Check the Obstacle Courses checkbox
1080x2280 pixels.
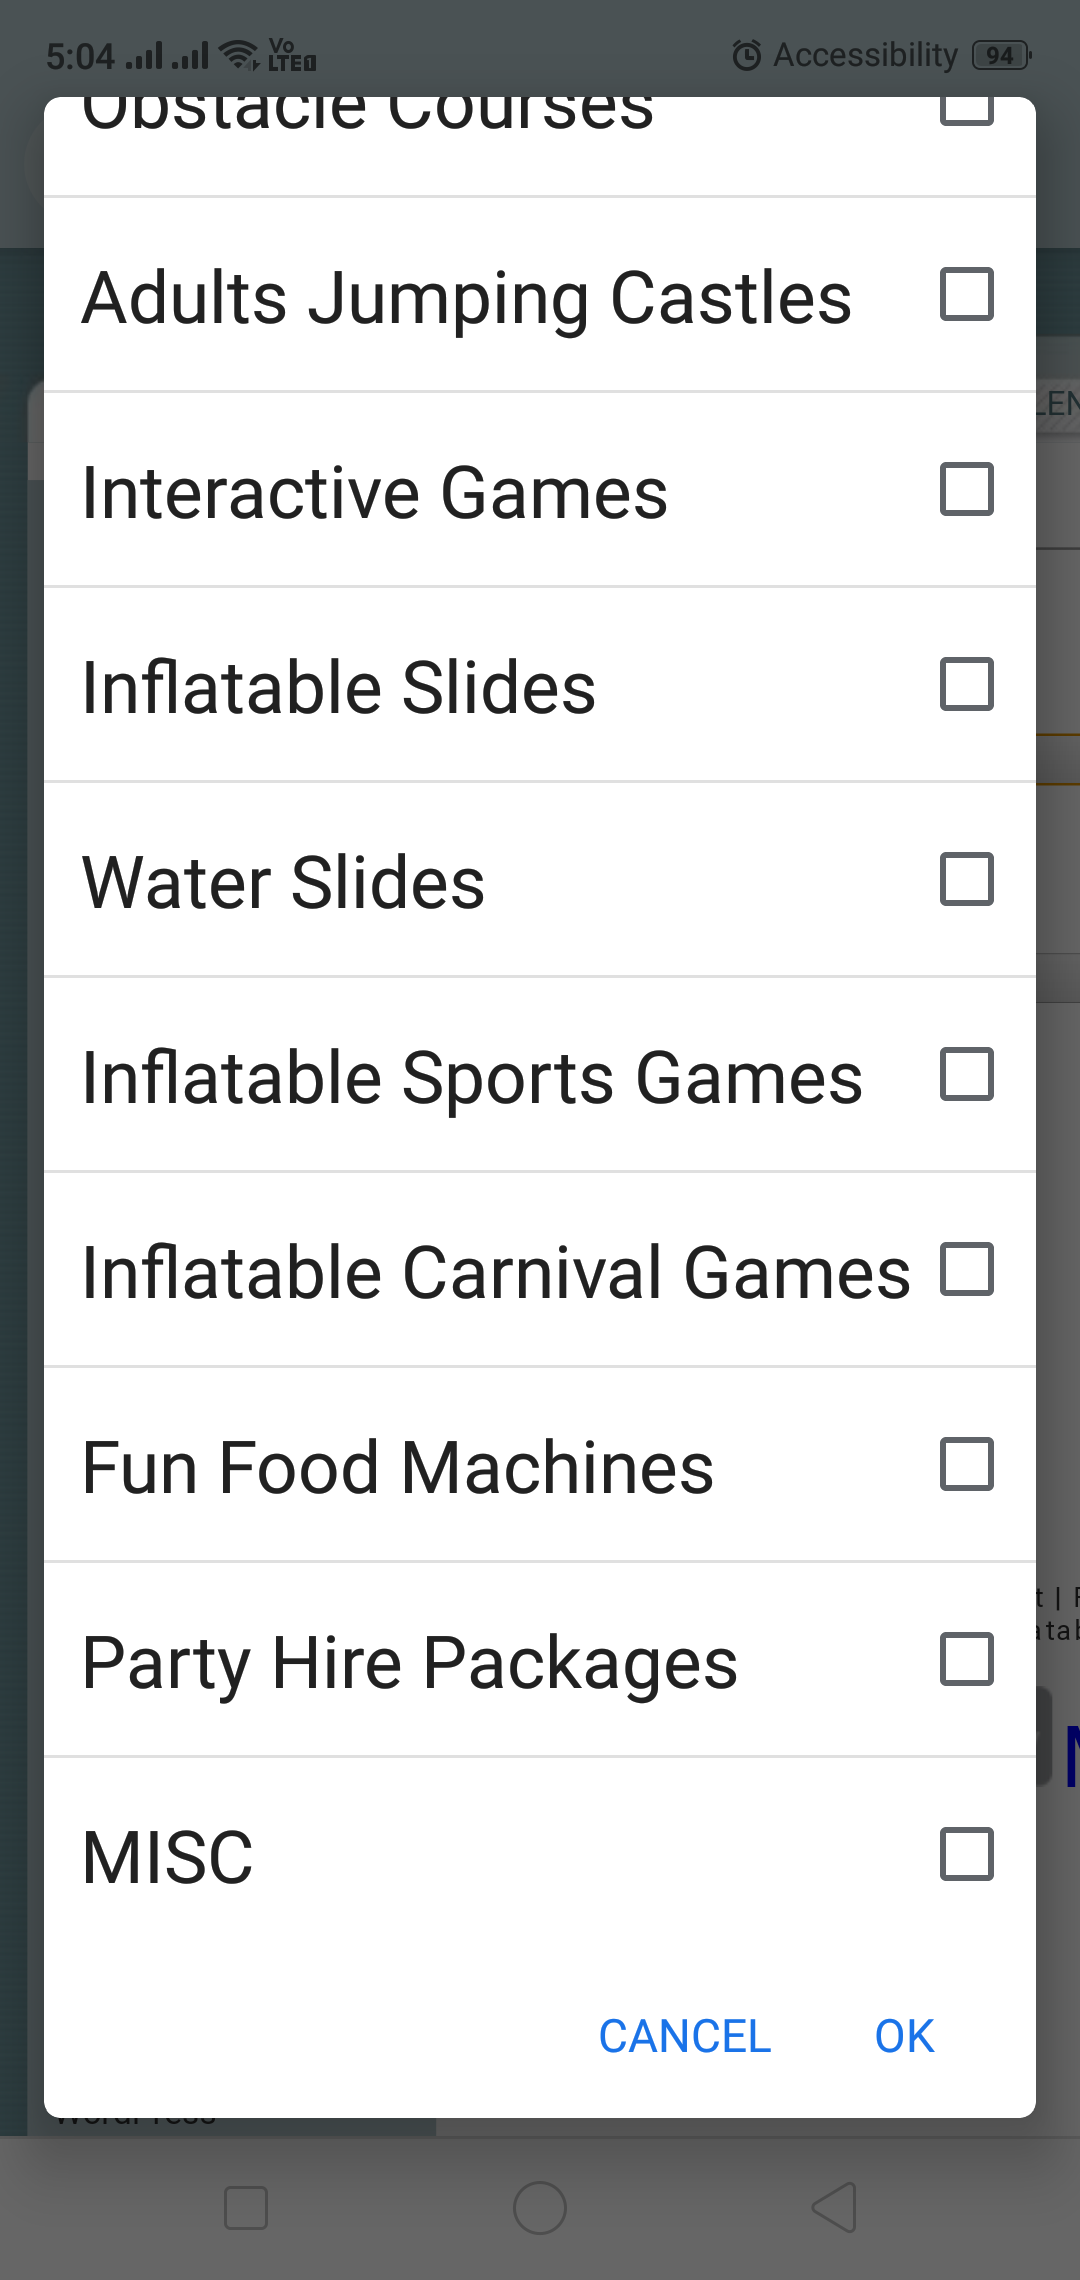966,110
